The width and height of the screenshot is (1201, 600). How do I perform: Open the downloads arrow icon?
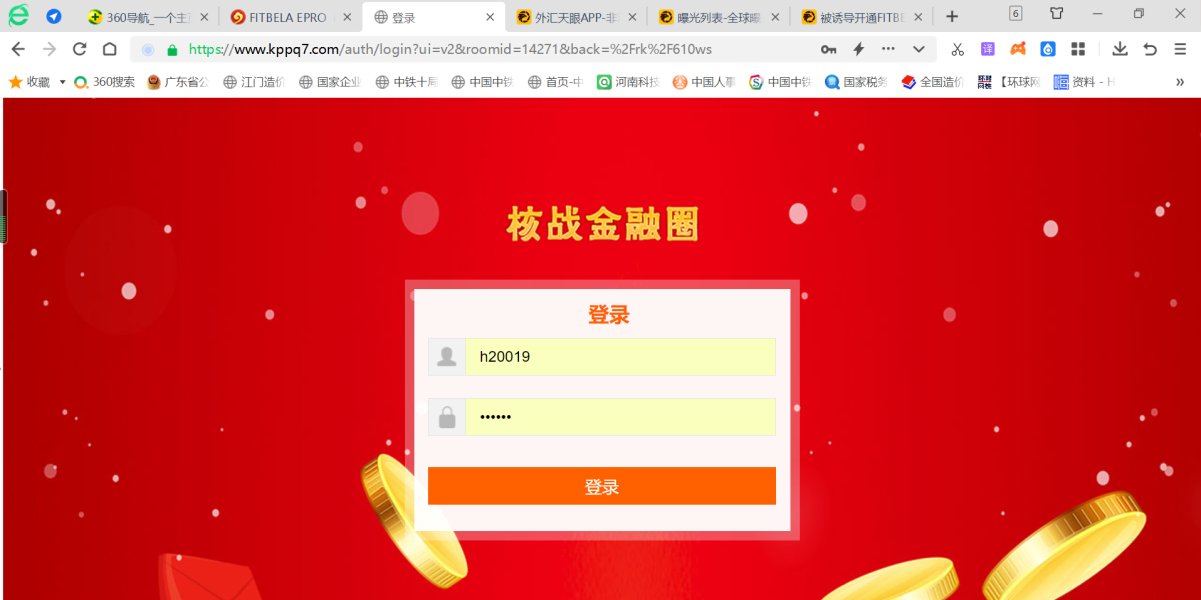(1120, 49)
